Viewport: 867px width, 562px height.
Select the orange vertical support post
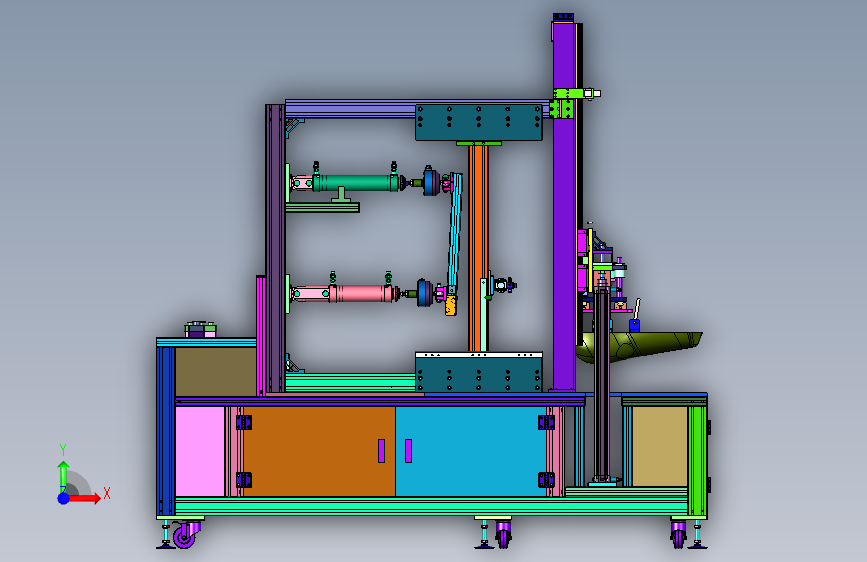(478, 248)
